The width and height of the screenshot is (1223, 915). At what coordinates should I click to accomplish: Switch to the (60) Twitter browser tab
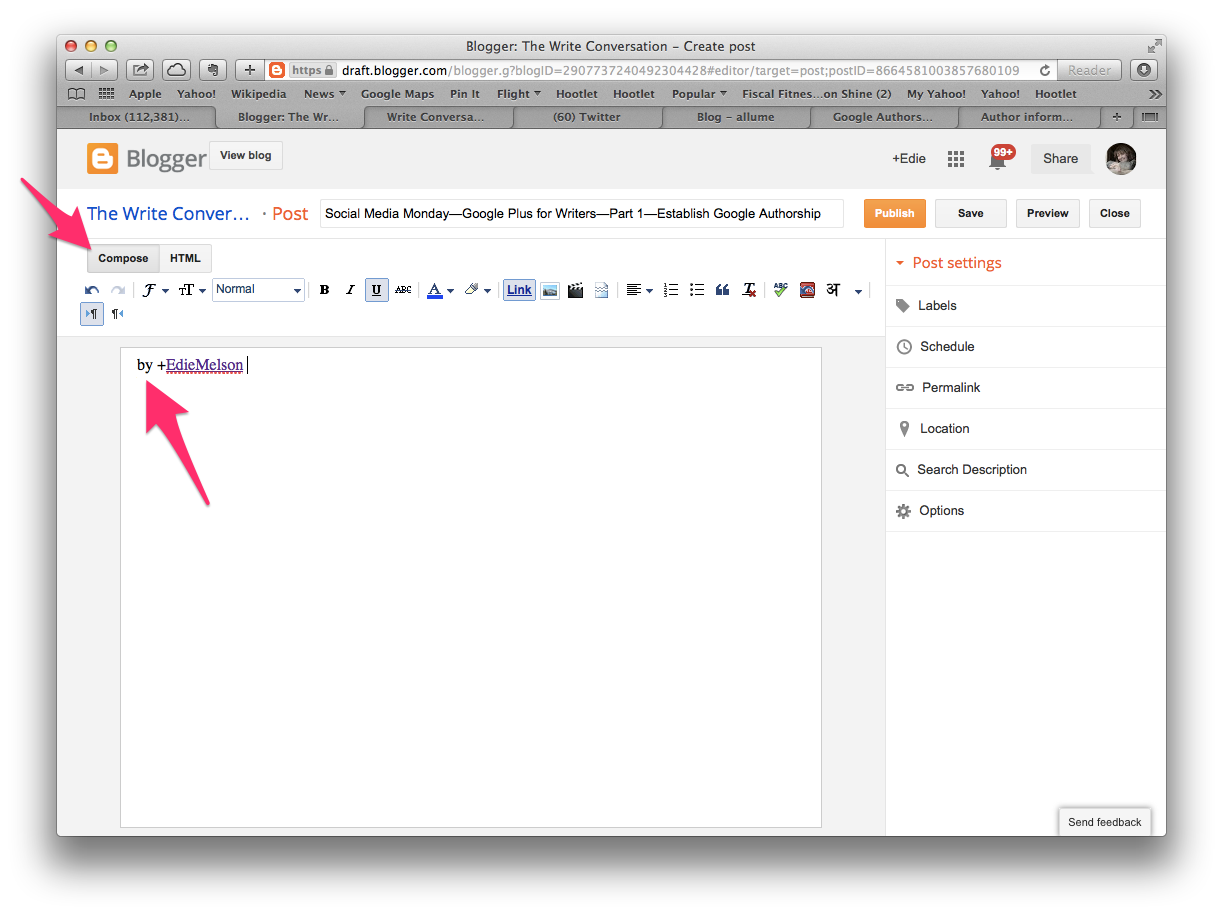(x=586, y=117)
